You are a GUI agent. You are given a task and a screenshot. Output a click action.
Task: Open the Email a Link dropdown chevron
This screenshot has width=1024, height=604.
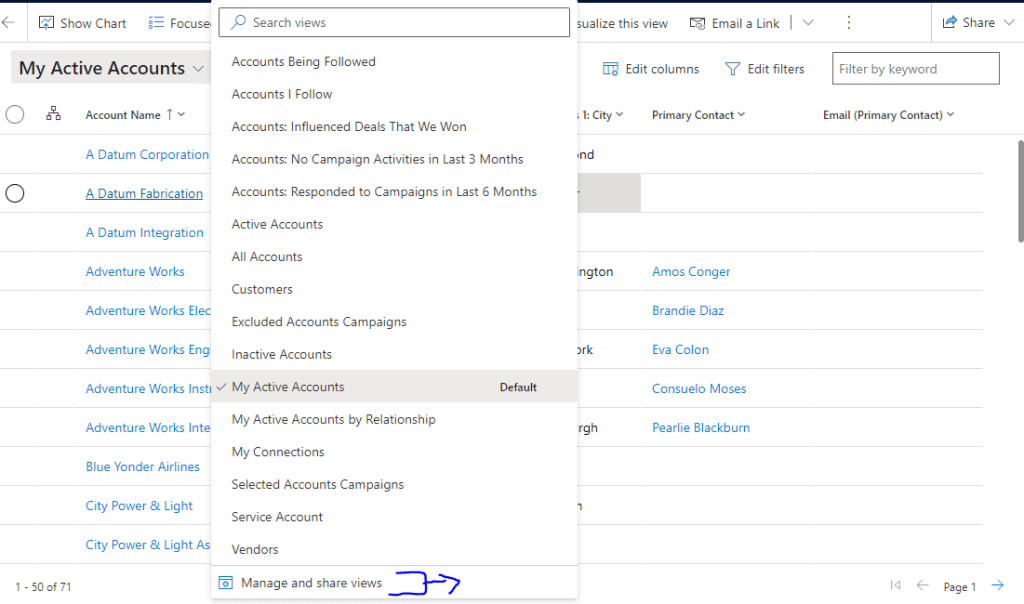pyautogui.click(x=808, y=23)
